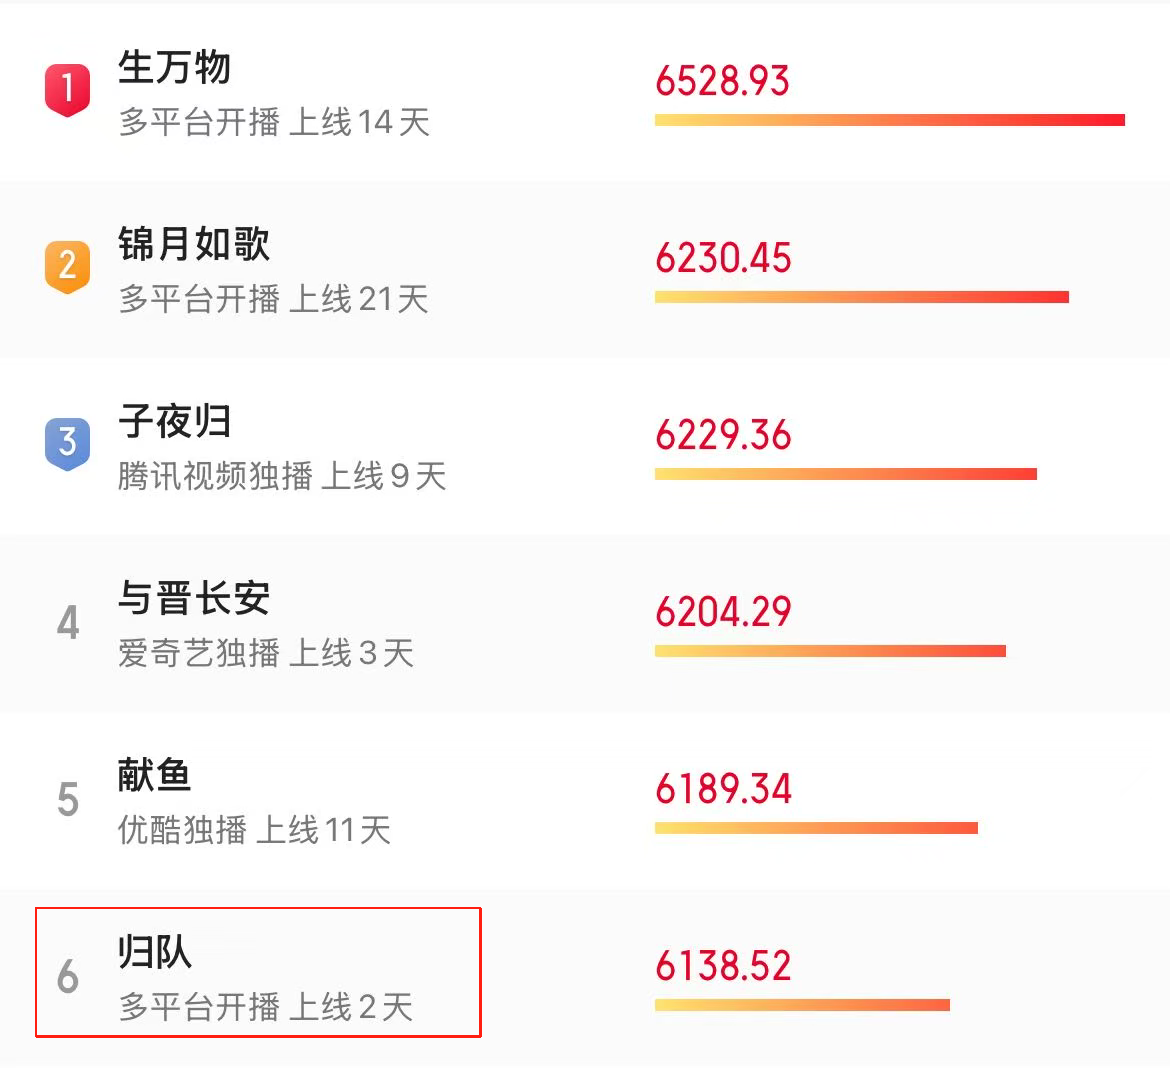Image resolution: width=1170 pixels, height=1068 pixels.
Task: Click subtitle 优酷独播 上线11天
Action: point(254,830)
